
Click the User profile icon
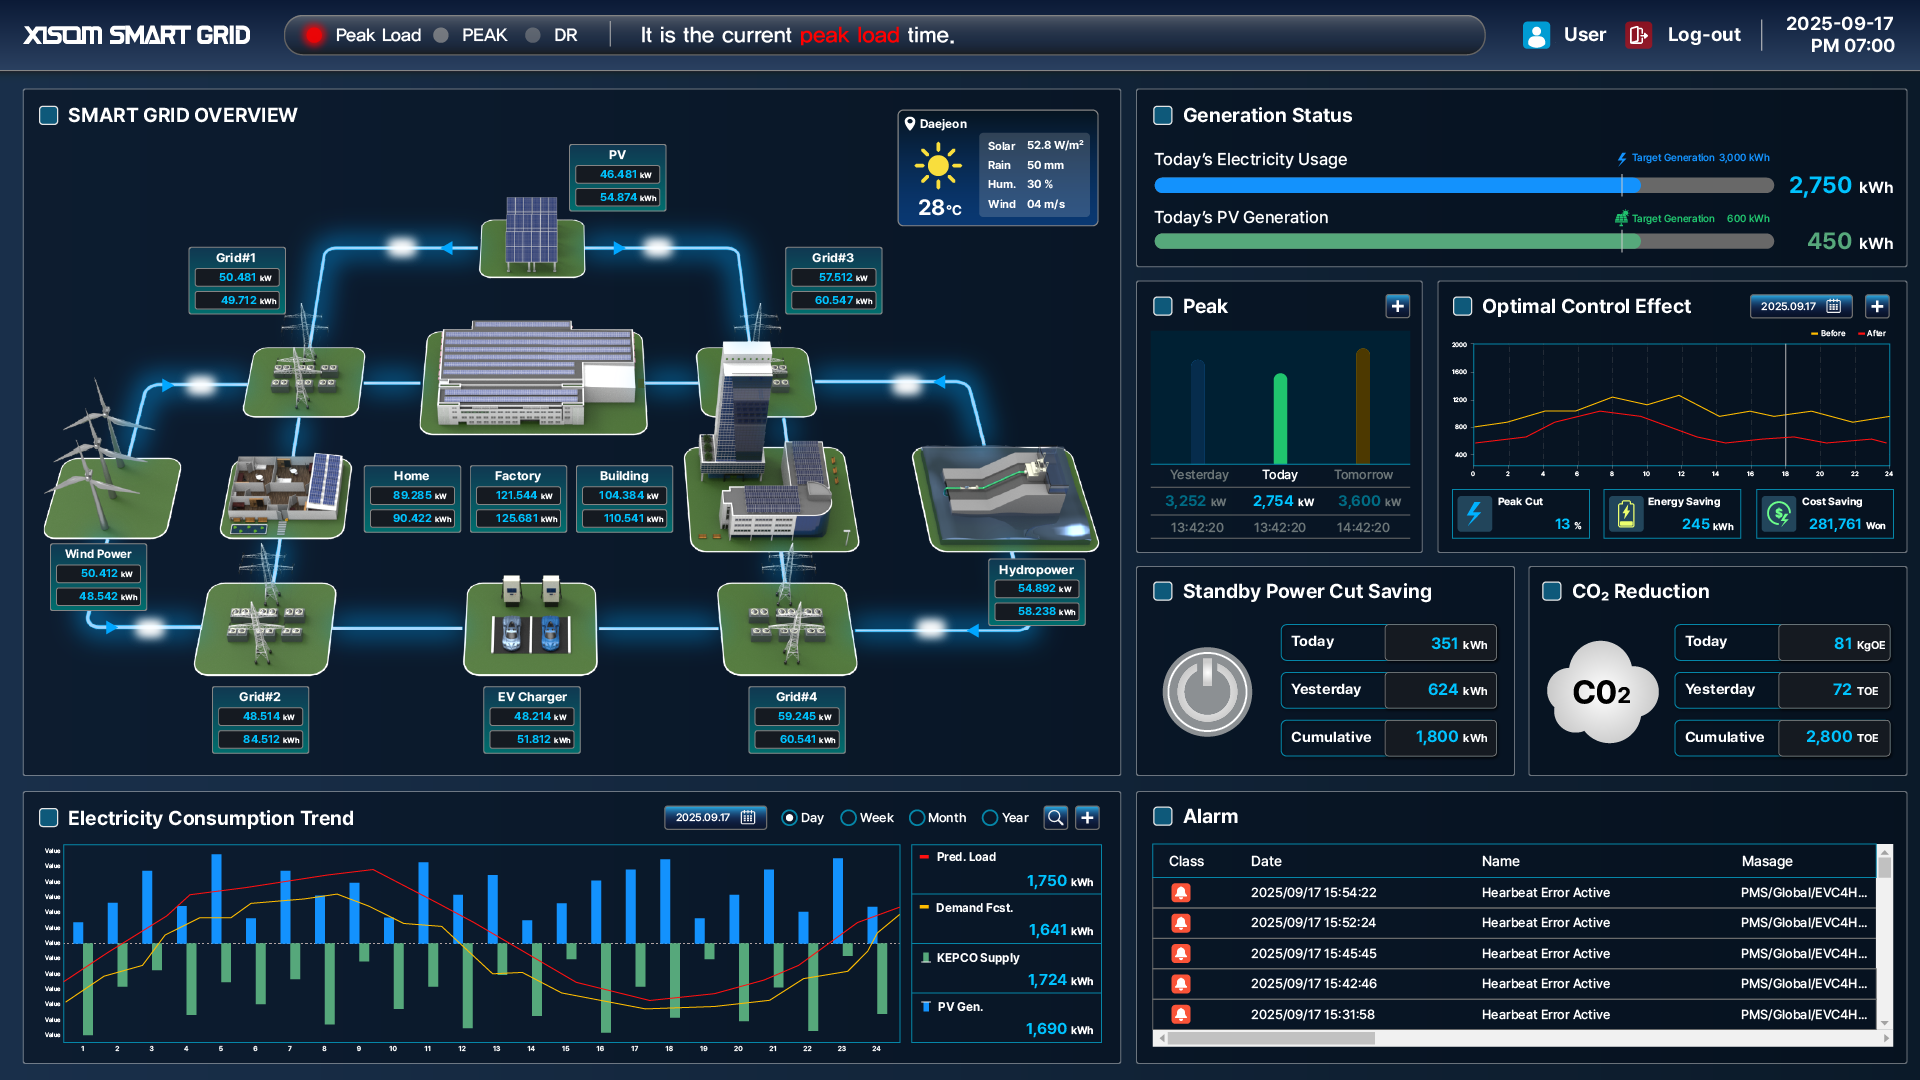(1536, 35)
